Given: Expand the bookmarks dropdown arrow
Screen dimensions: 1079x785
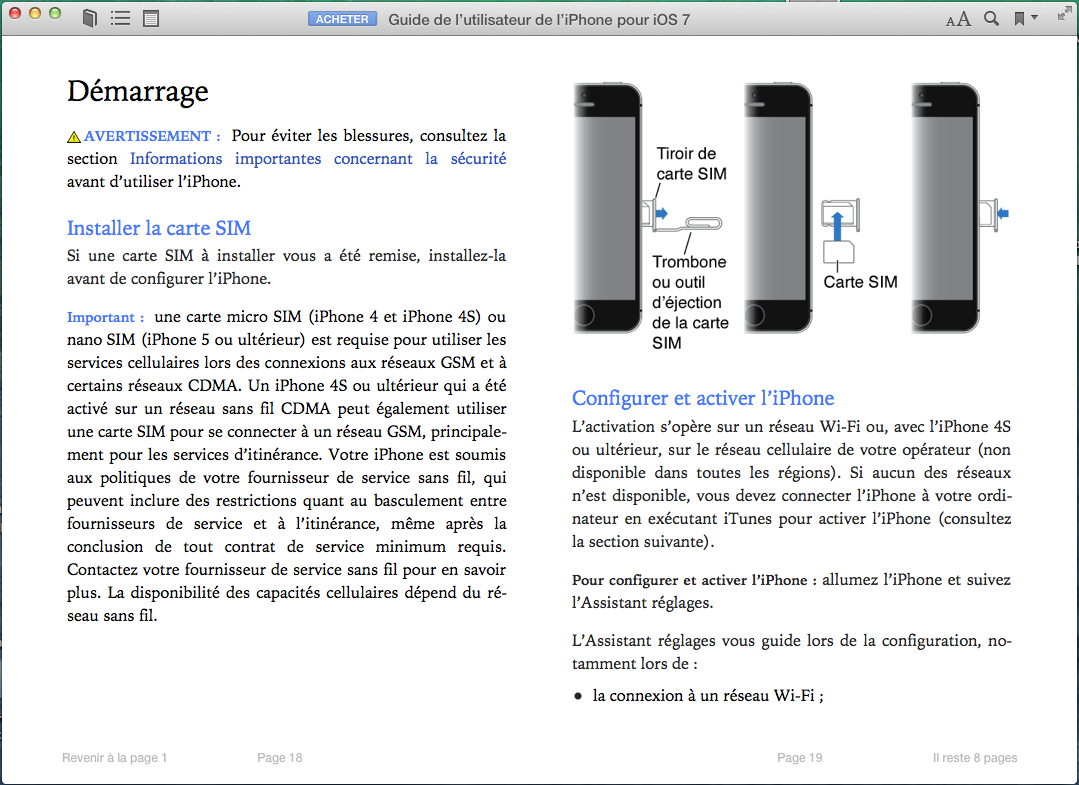Looking at the screenshot, I should (x=1034, y=18).
